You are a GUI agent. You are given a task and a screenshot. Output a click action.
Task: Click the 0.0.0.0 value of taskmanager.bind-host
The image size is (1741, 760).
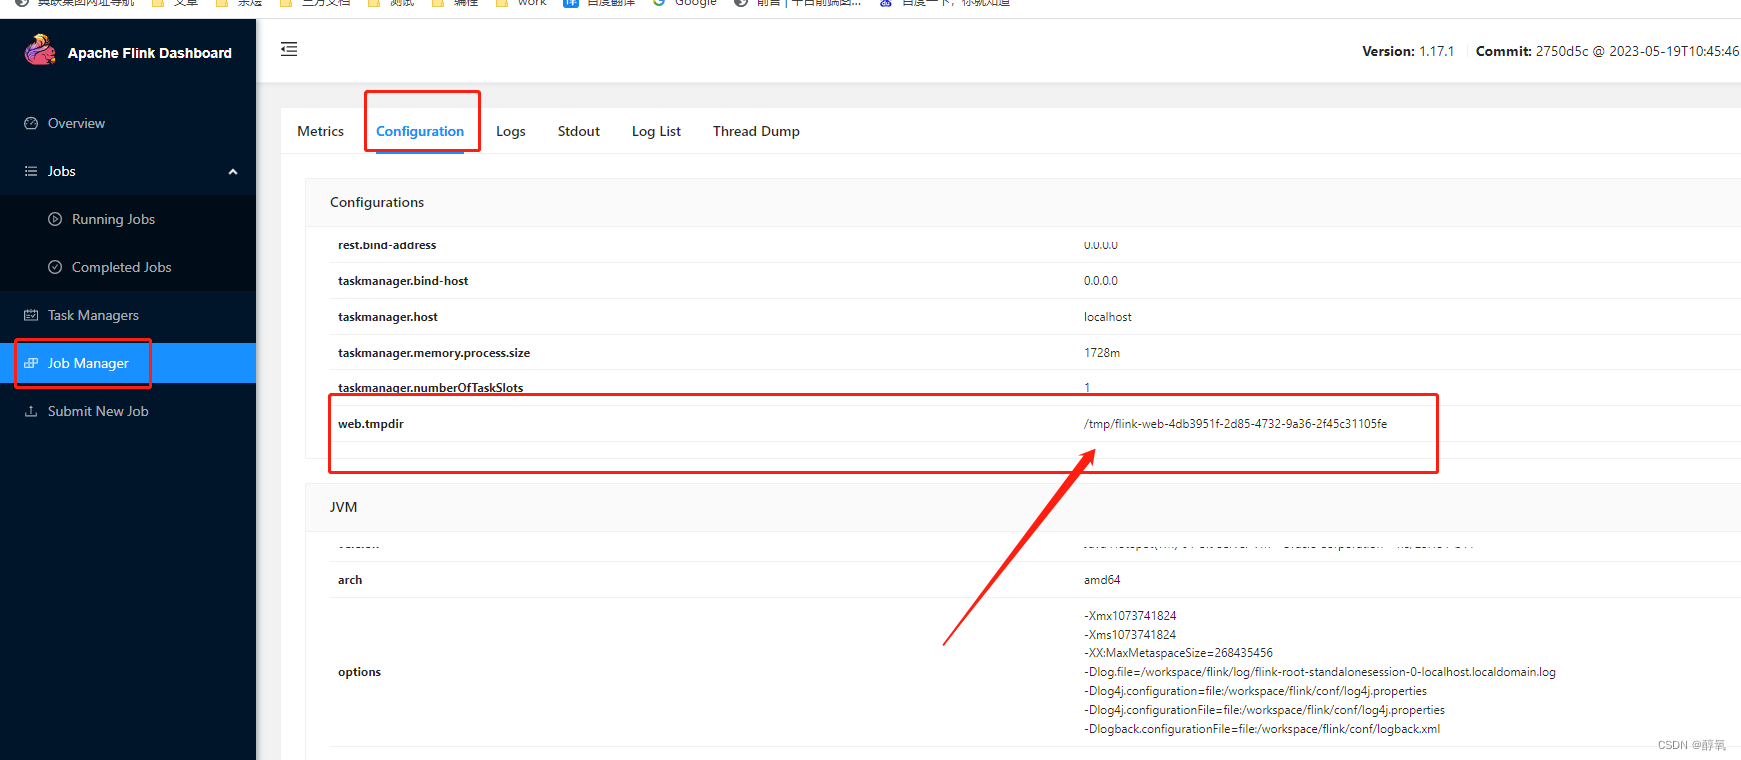tap(1101, 281)
